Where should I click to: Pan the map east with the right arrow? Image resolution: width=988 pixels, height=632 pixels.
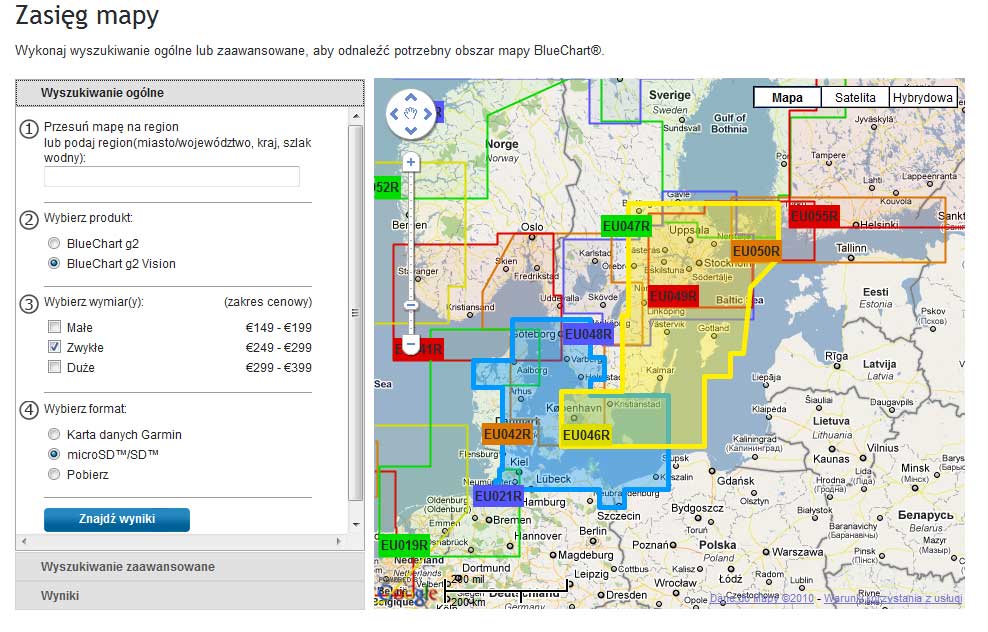tap(426, 113)
